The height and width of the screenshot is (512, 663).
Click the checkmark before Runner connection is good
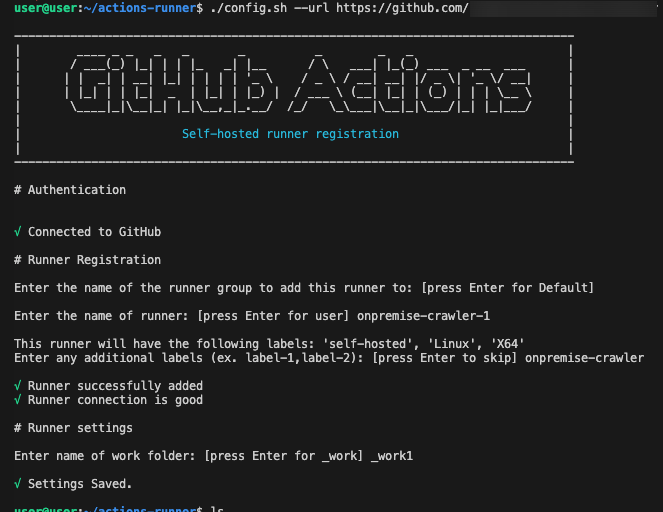(x=19, y=400)
